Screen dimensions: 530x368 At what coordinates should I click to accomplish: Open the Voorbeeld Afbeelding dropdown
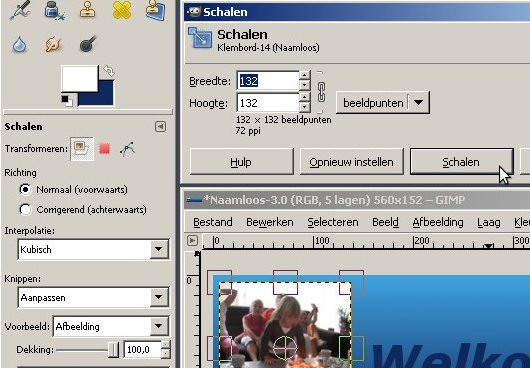[111, 326]
